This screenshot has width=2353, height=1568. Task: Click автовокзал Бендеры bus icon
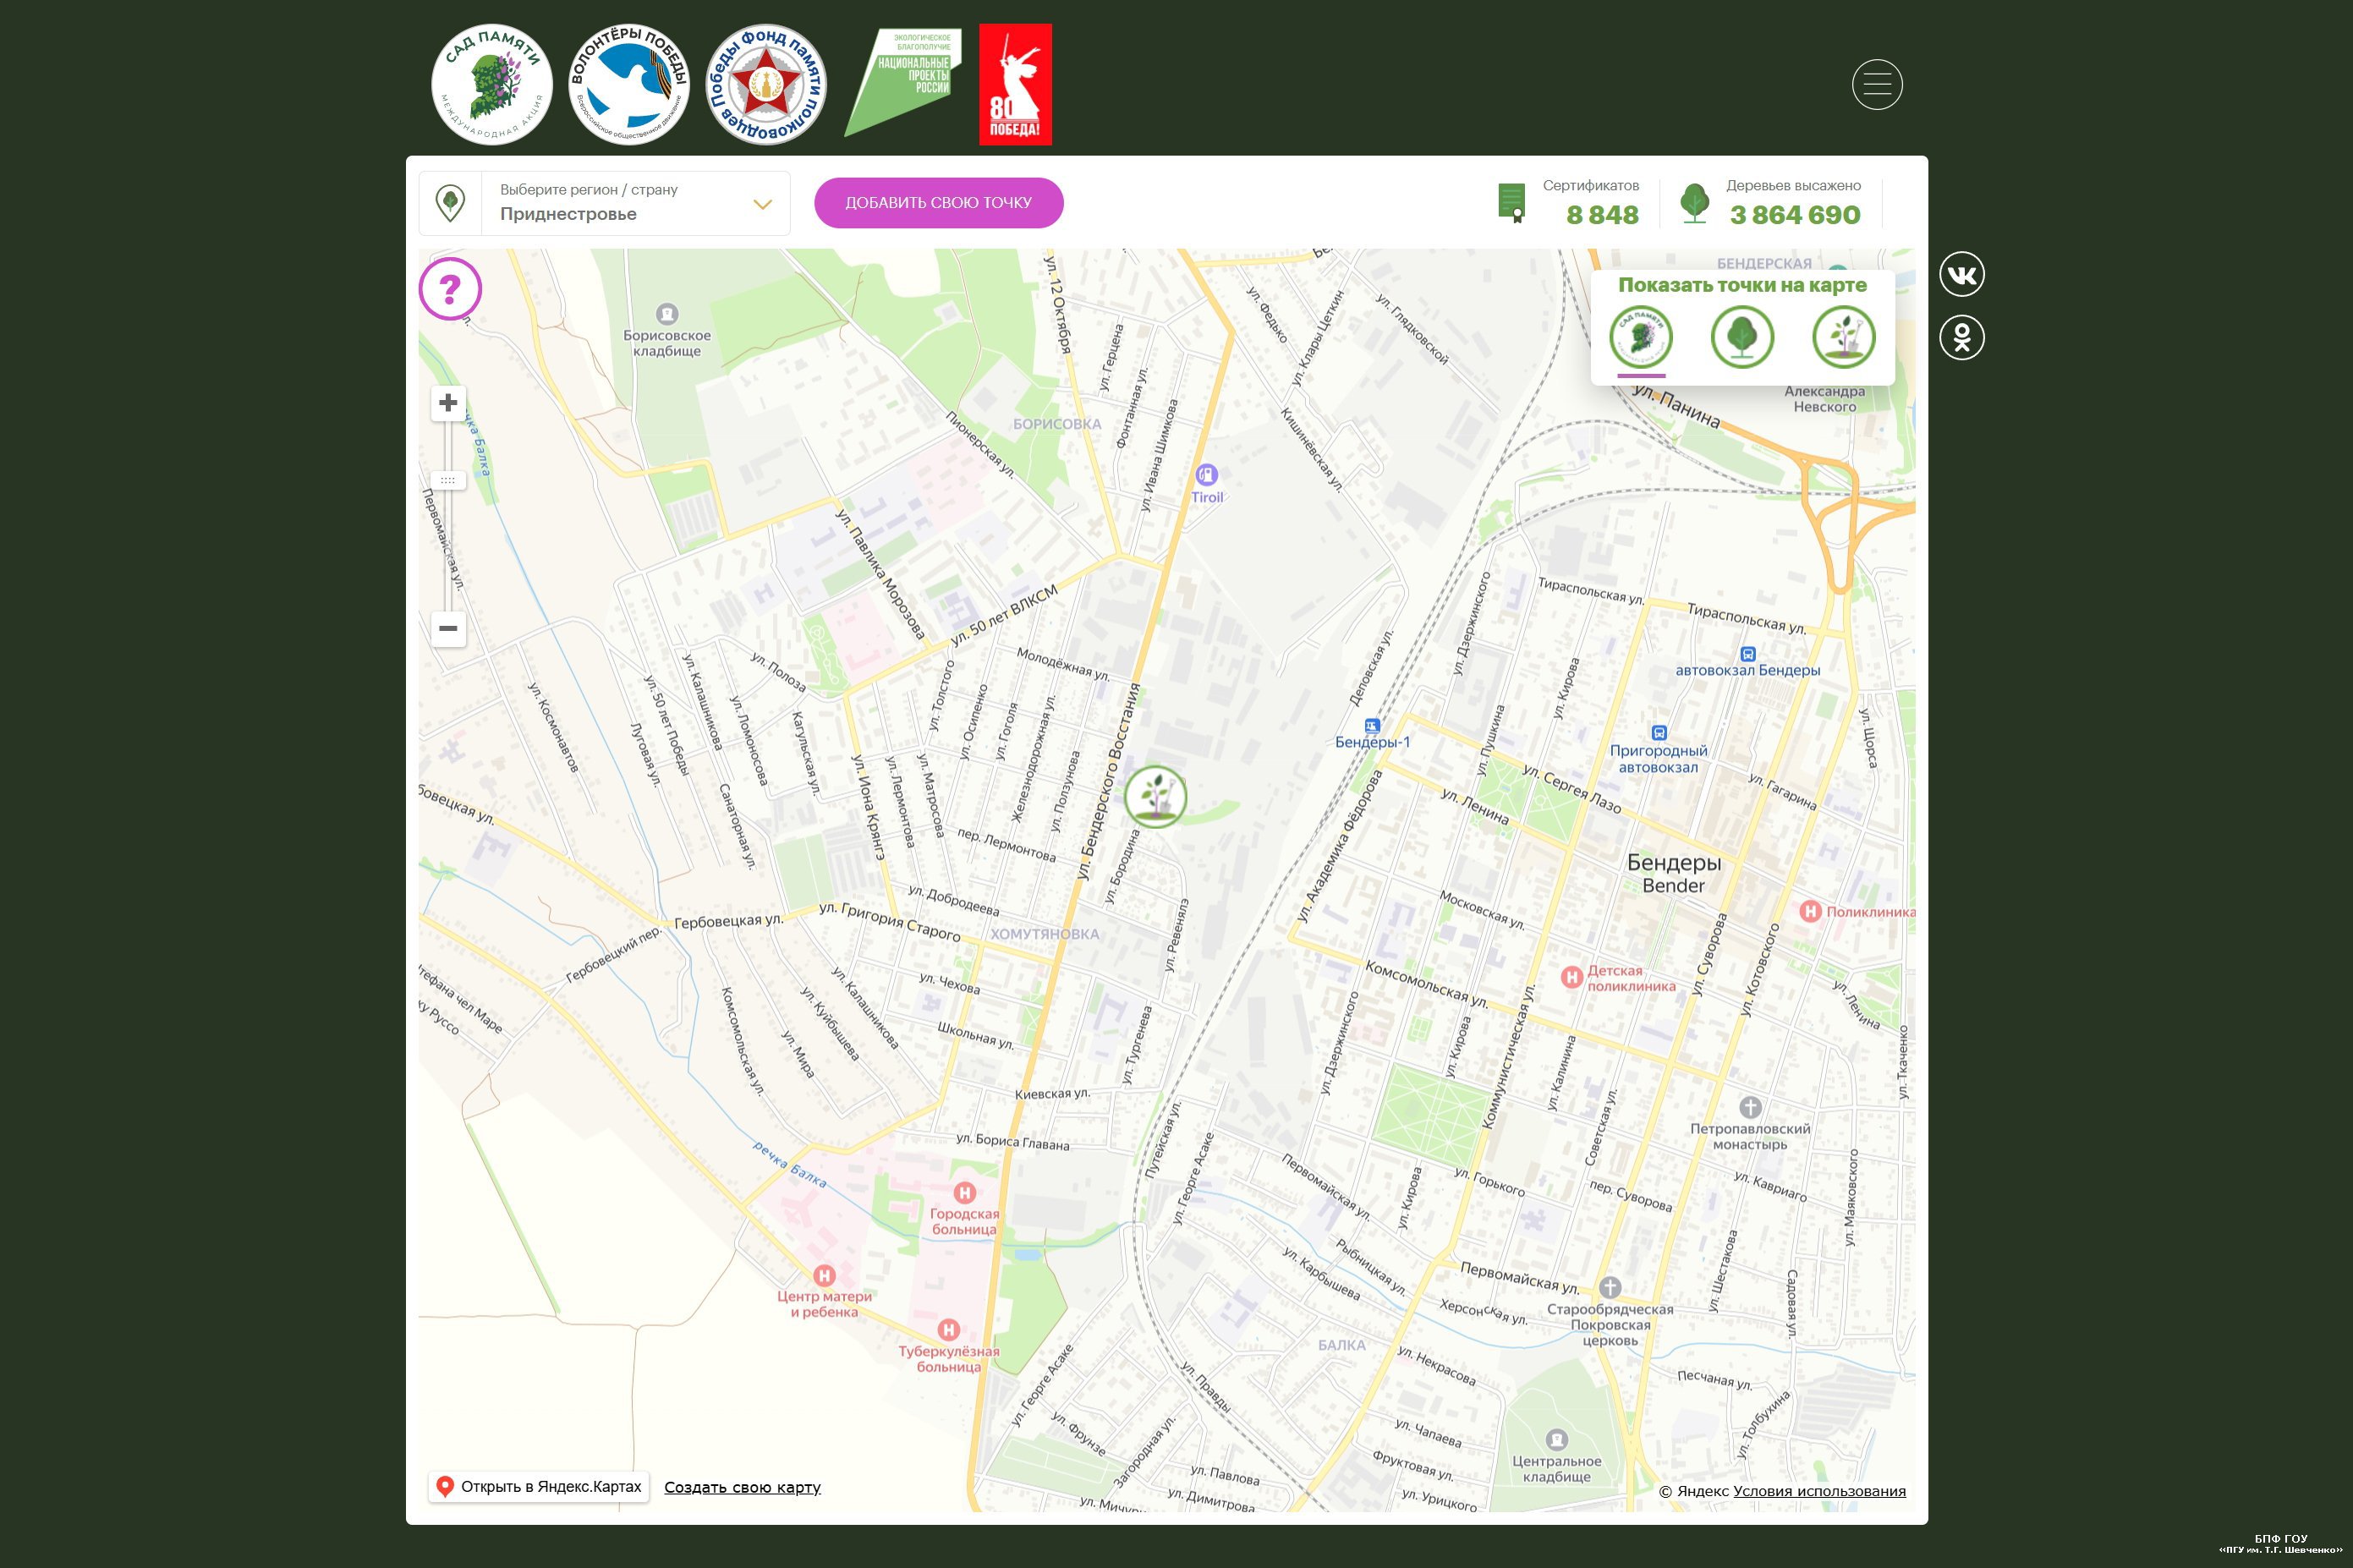click(1747, 654)
